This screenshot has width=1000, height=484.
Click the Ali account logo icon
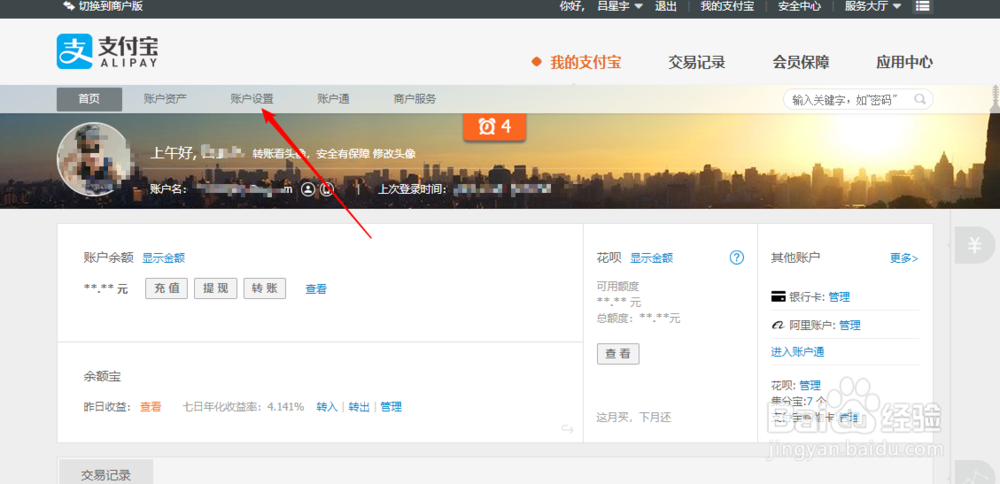coord(778,325)
